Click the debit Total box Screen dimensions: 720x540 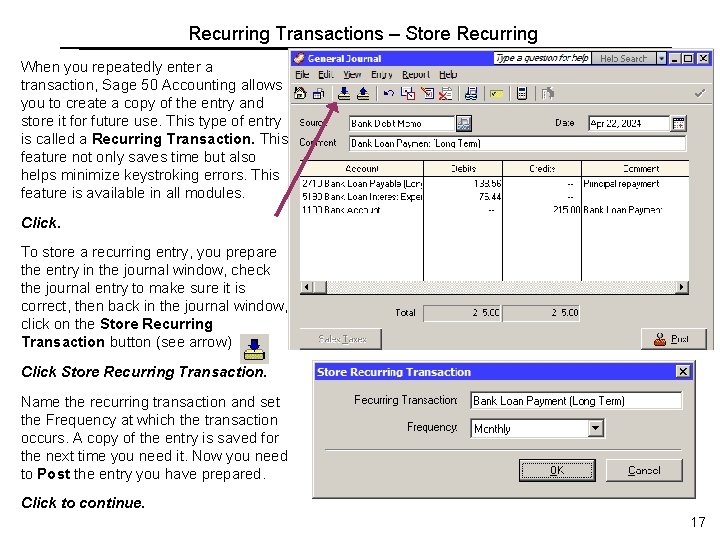click(x=462, y=313)
